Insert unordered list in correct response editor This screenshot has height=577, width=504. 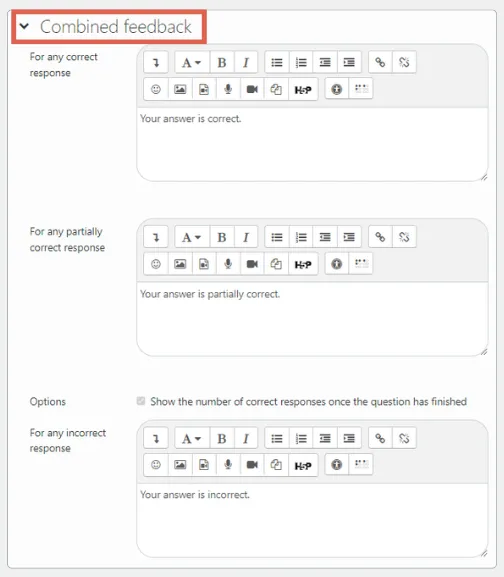(277, 63)
